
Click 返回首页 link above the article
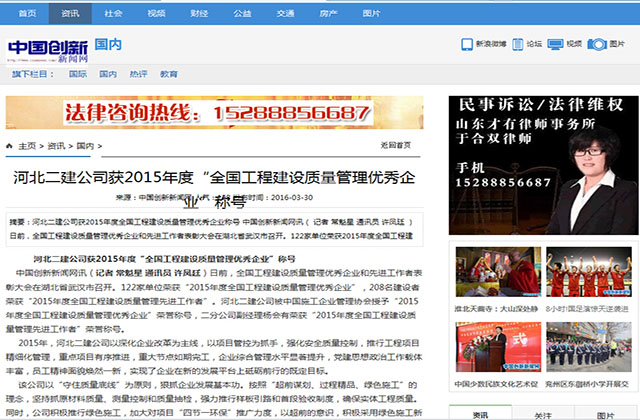click(396, 146)
